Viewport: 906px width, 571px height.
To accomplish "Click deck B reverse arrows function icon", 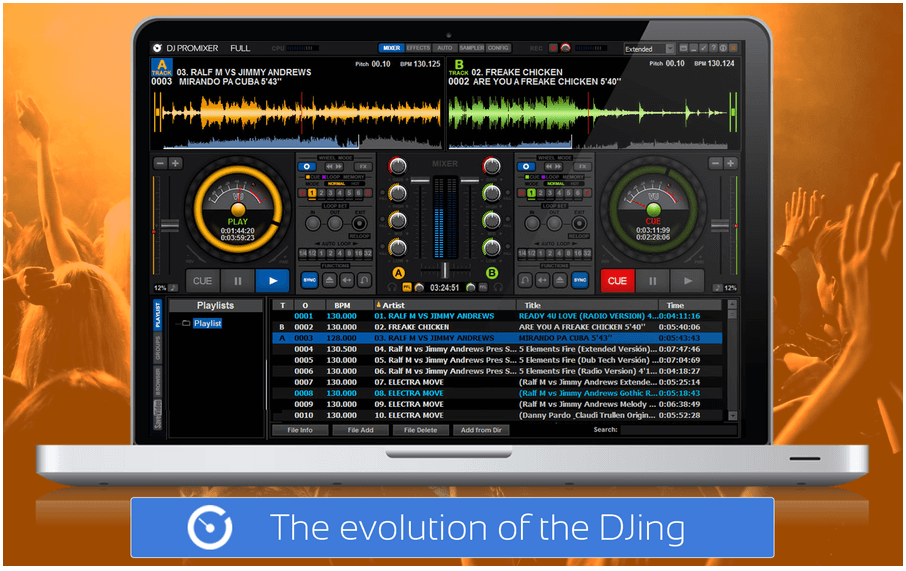I will point(543,280).
